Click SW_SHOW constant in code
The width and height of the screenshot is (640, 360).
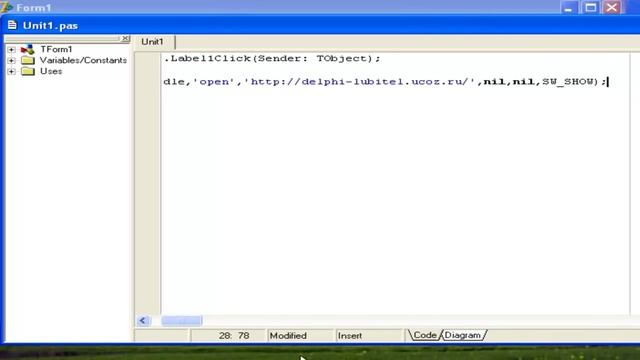(x=567, y=82)
